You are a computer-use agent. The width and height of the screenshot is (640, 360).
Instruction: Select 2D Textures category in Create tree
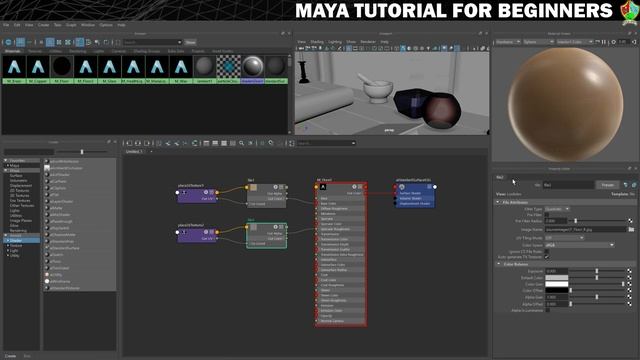coord(20,191)
